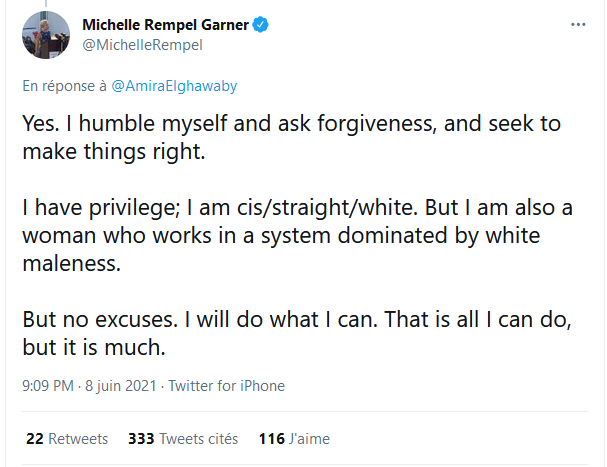
Task: Click the display name Michelle Rempel Garner
Action: click(166, 24)
